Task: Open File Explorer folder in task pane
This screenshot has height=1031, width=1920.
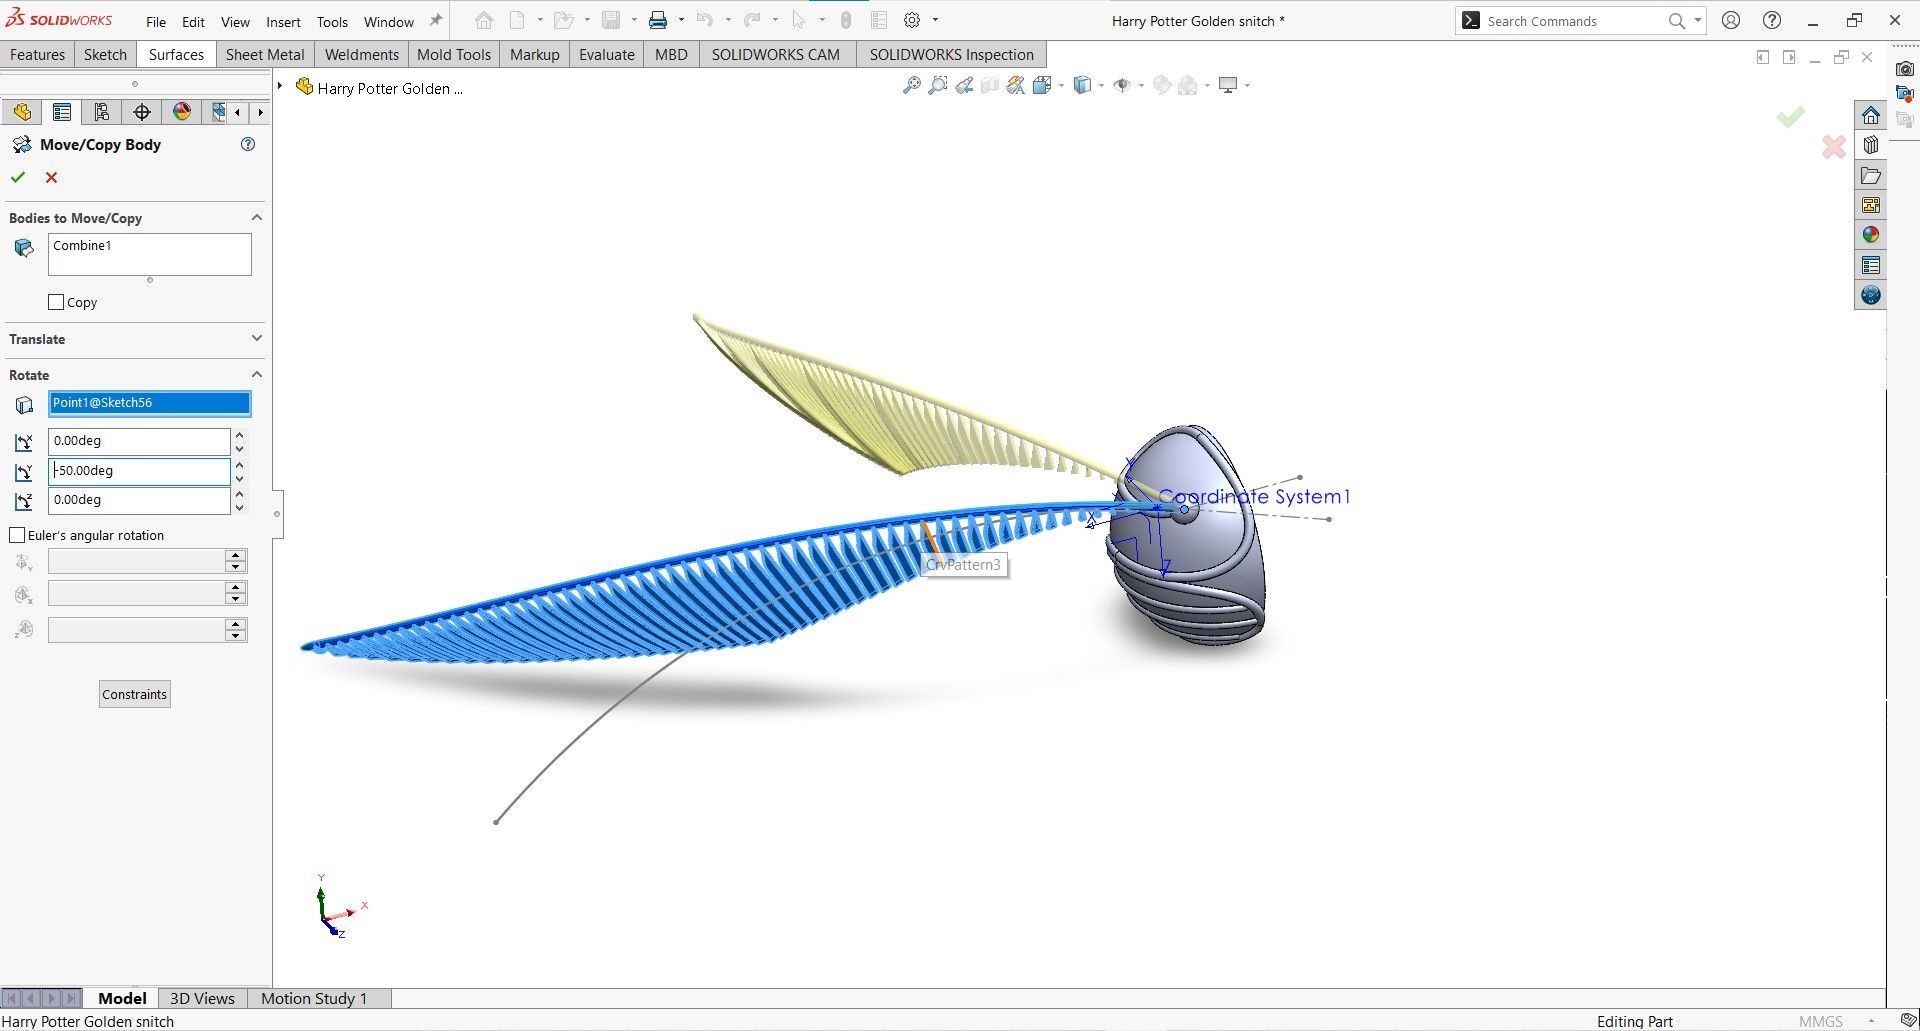Action: 1871,176
